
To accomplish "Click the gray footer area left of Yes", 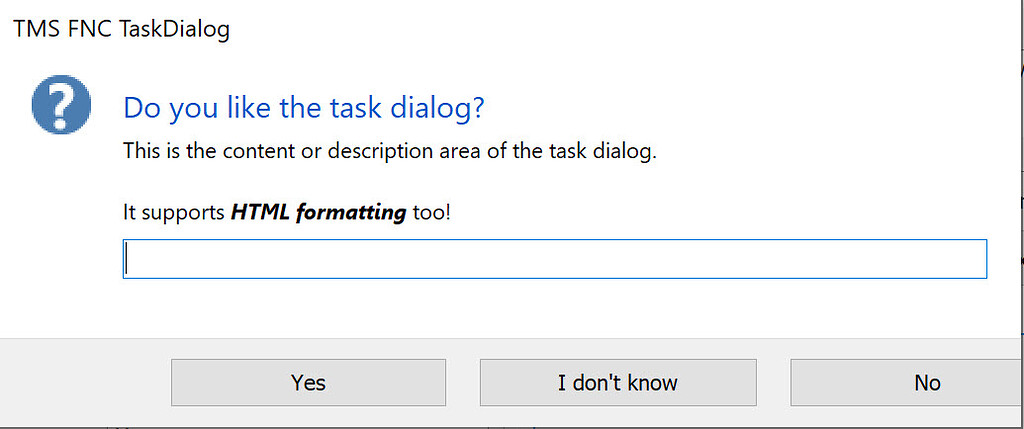I will 85,382.
